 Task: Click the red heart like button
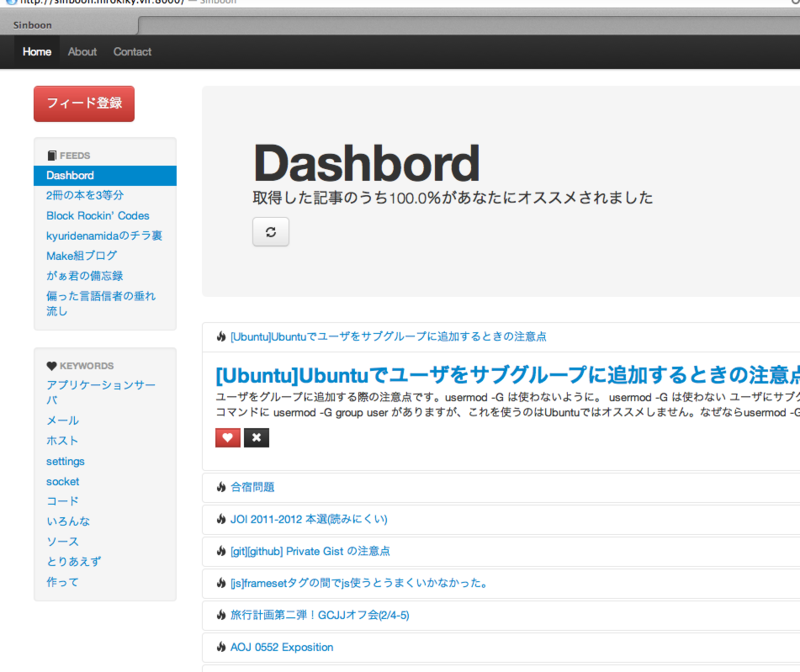click(x=228, y=437)
